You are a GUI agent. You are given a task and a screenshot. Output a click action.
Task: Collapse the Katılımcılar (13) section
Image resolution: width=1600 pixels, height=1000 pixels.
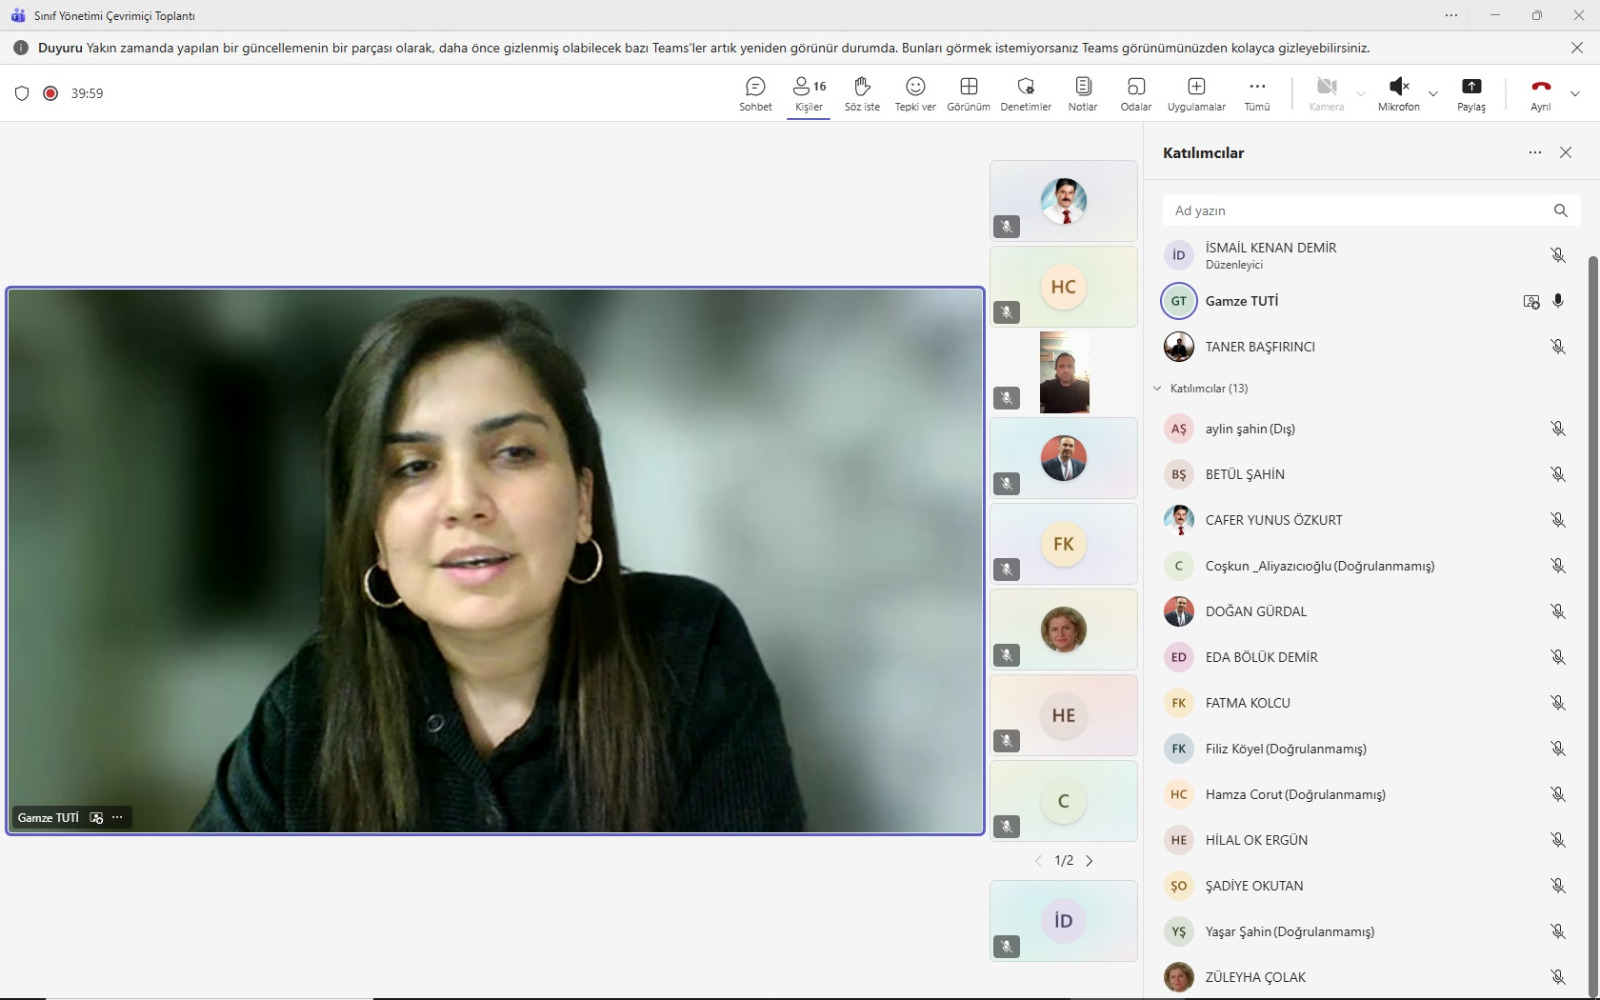tap(1158, 388)
